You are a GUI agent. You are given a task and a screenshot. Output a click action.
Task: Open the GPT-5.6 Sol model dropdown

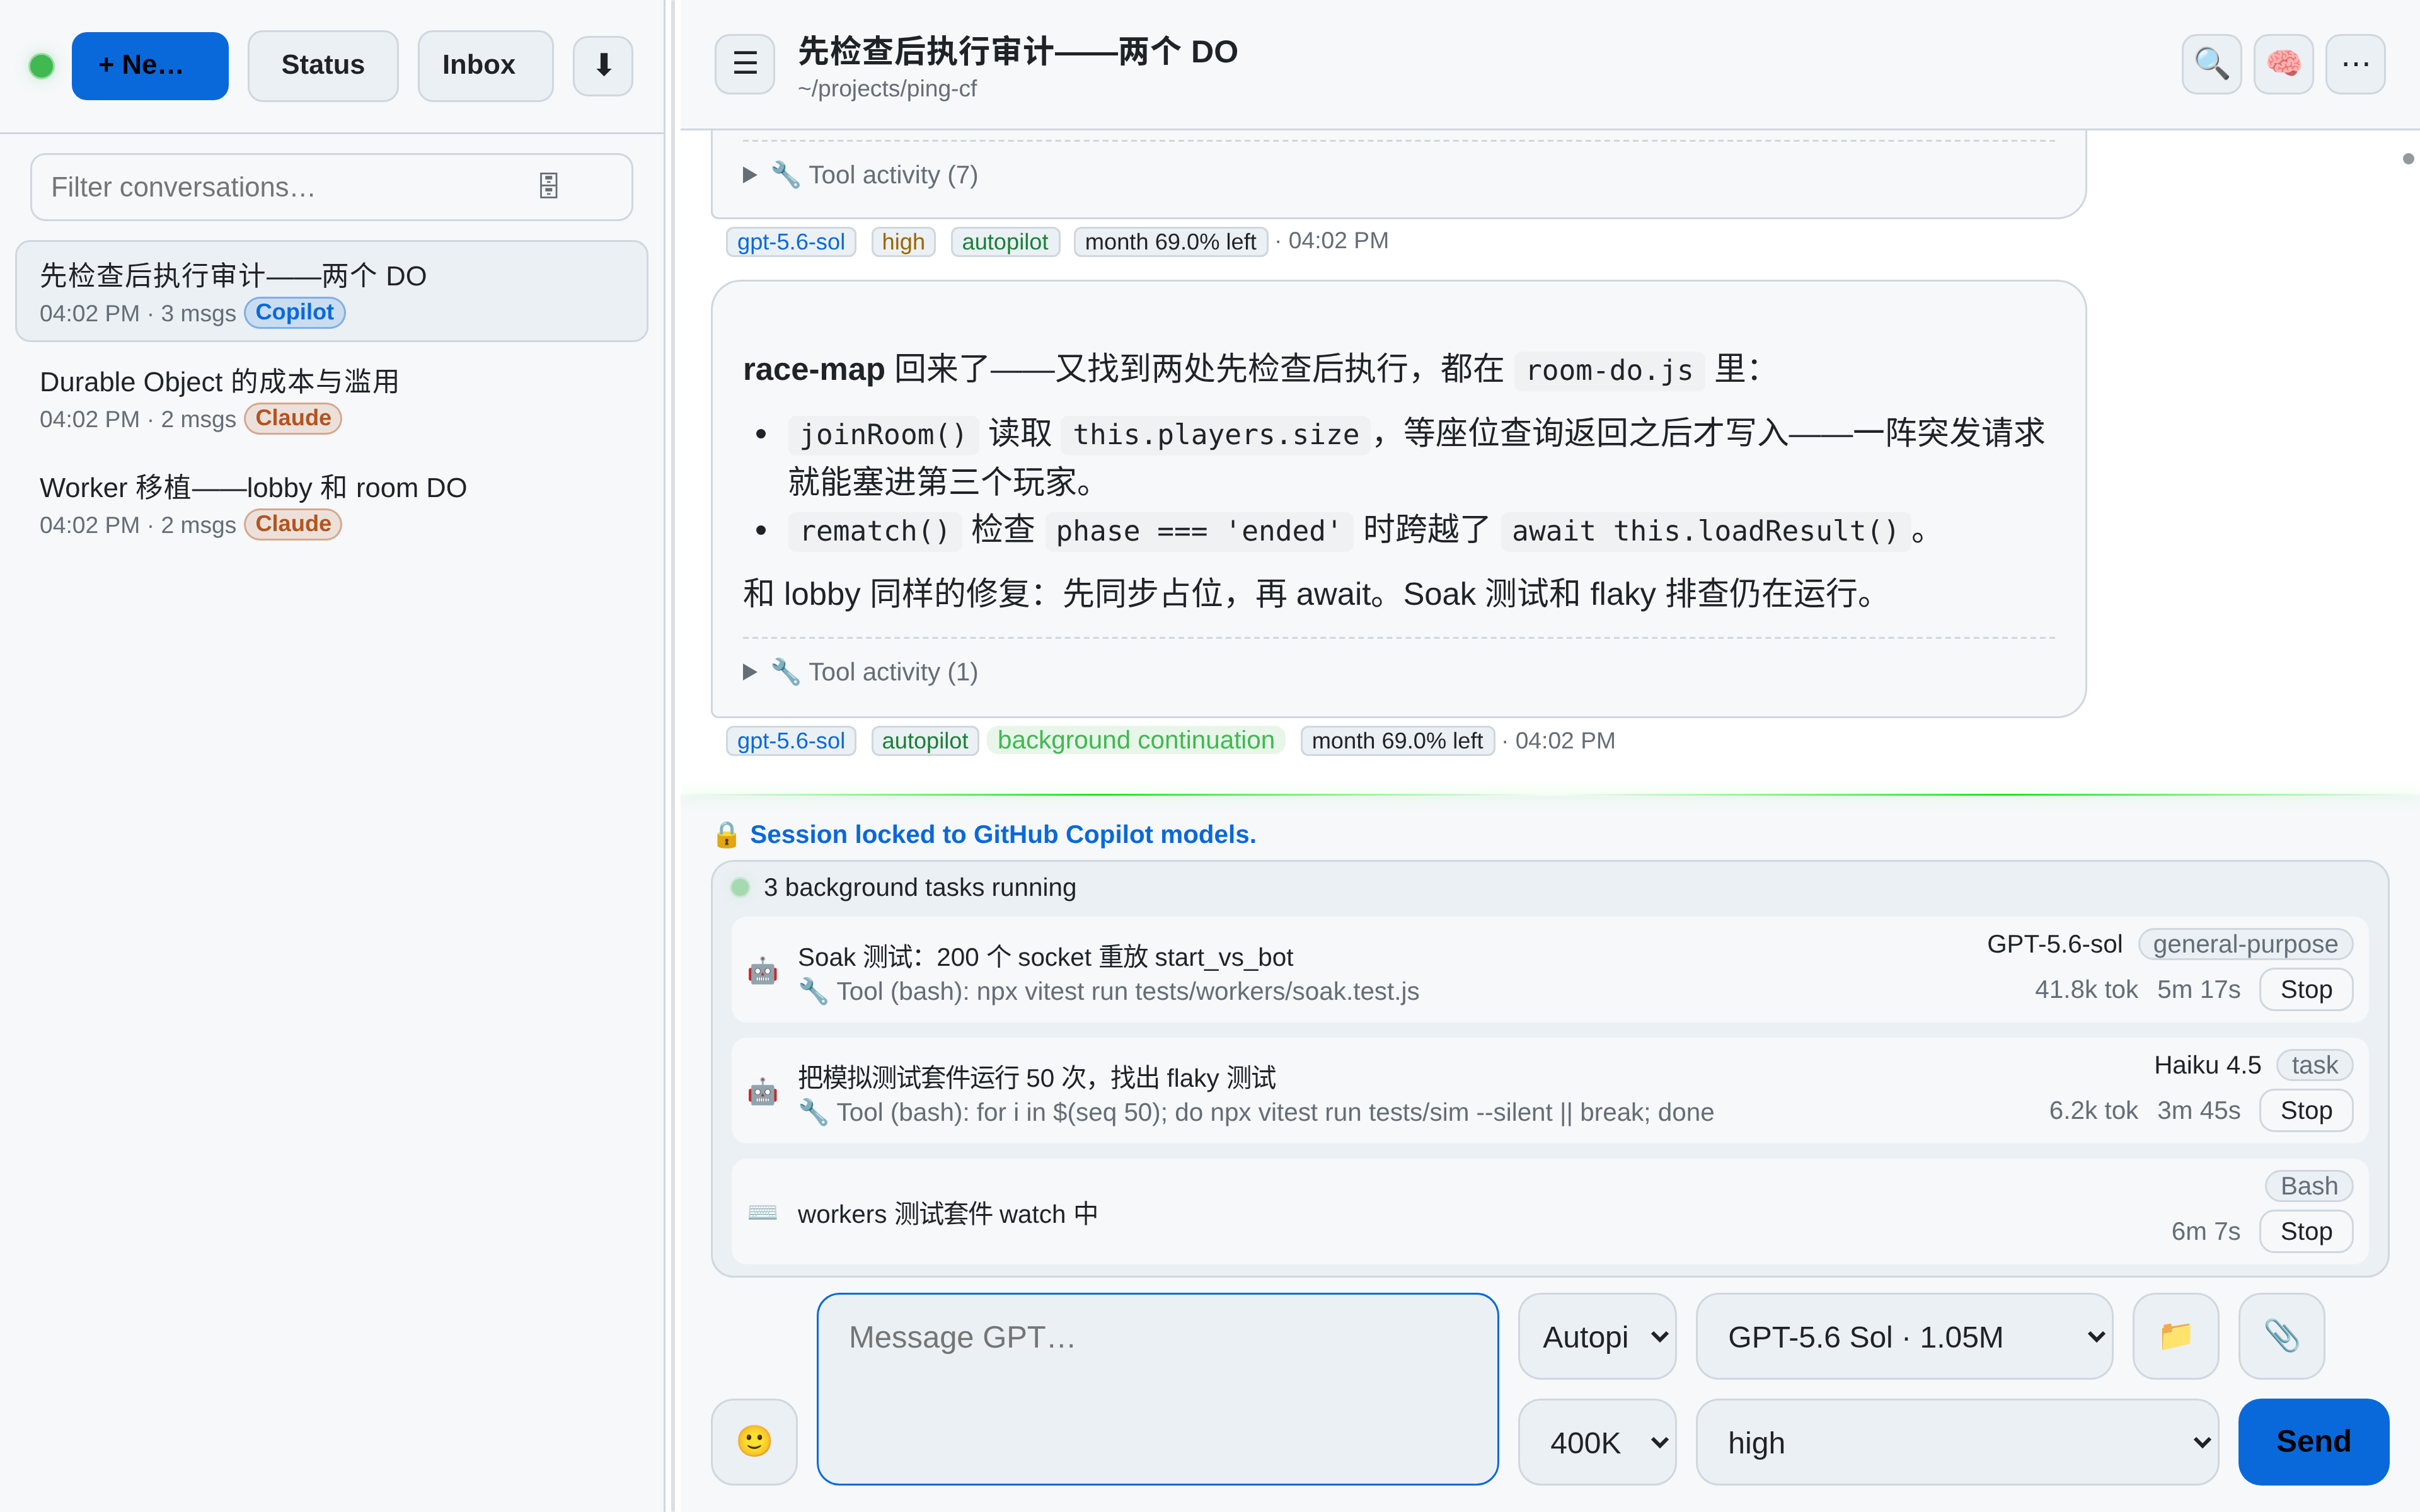click(x=1904, y=1336)
